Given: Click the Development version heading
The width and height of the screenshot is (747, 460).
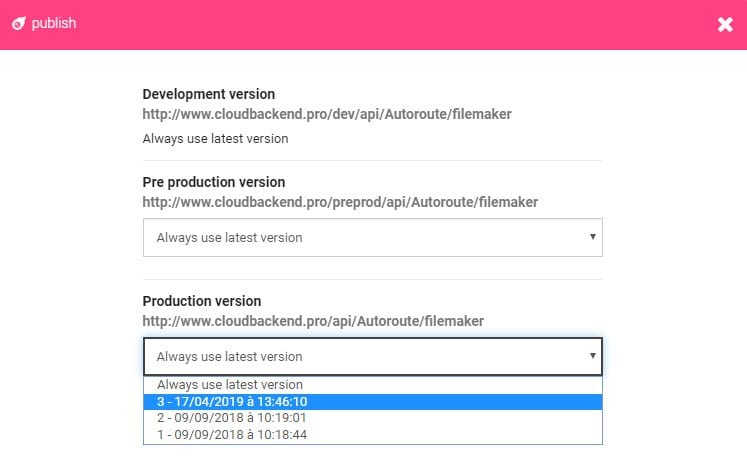Looking at the screenshot, I should tap(209, 94).
